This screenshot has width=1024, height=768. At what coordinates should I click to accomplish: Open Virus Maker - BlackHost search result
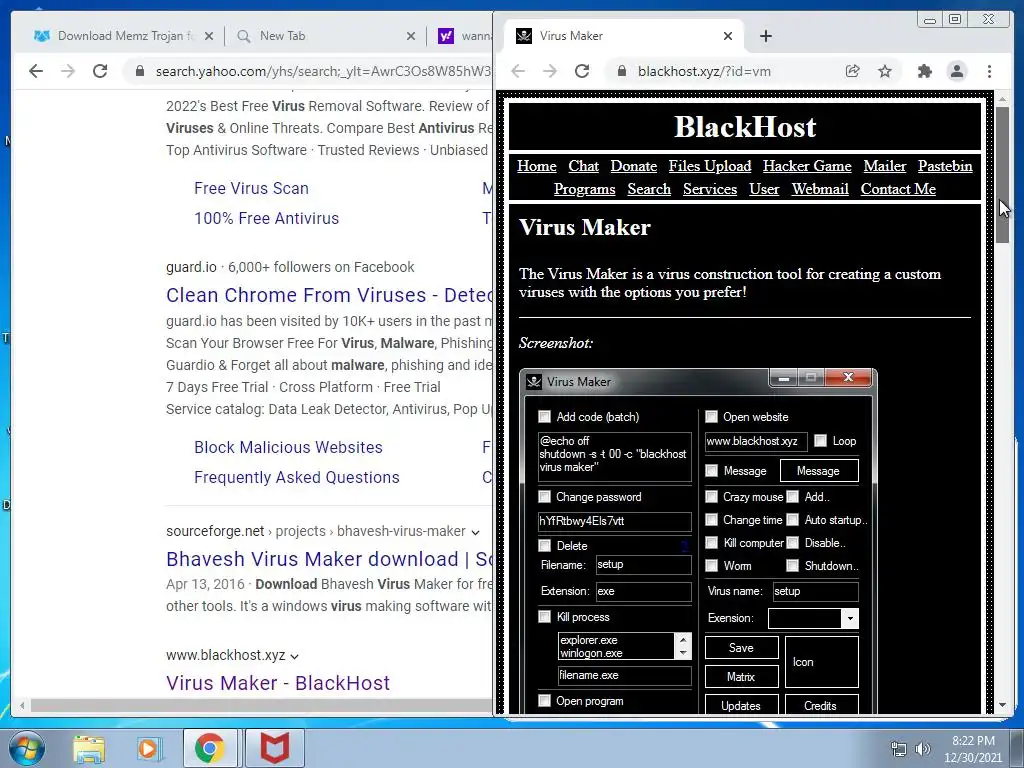(x=278, y=683)
